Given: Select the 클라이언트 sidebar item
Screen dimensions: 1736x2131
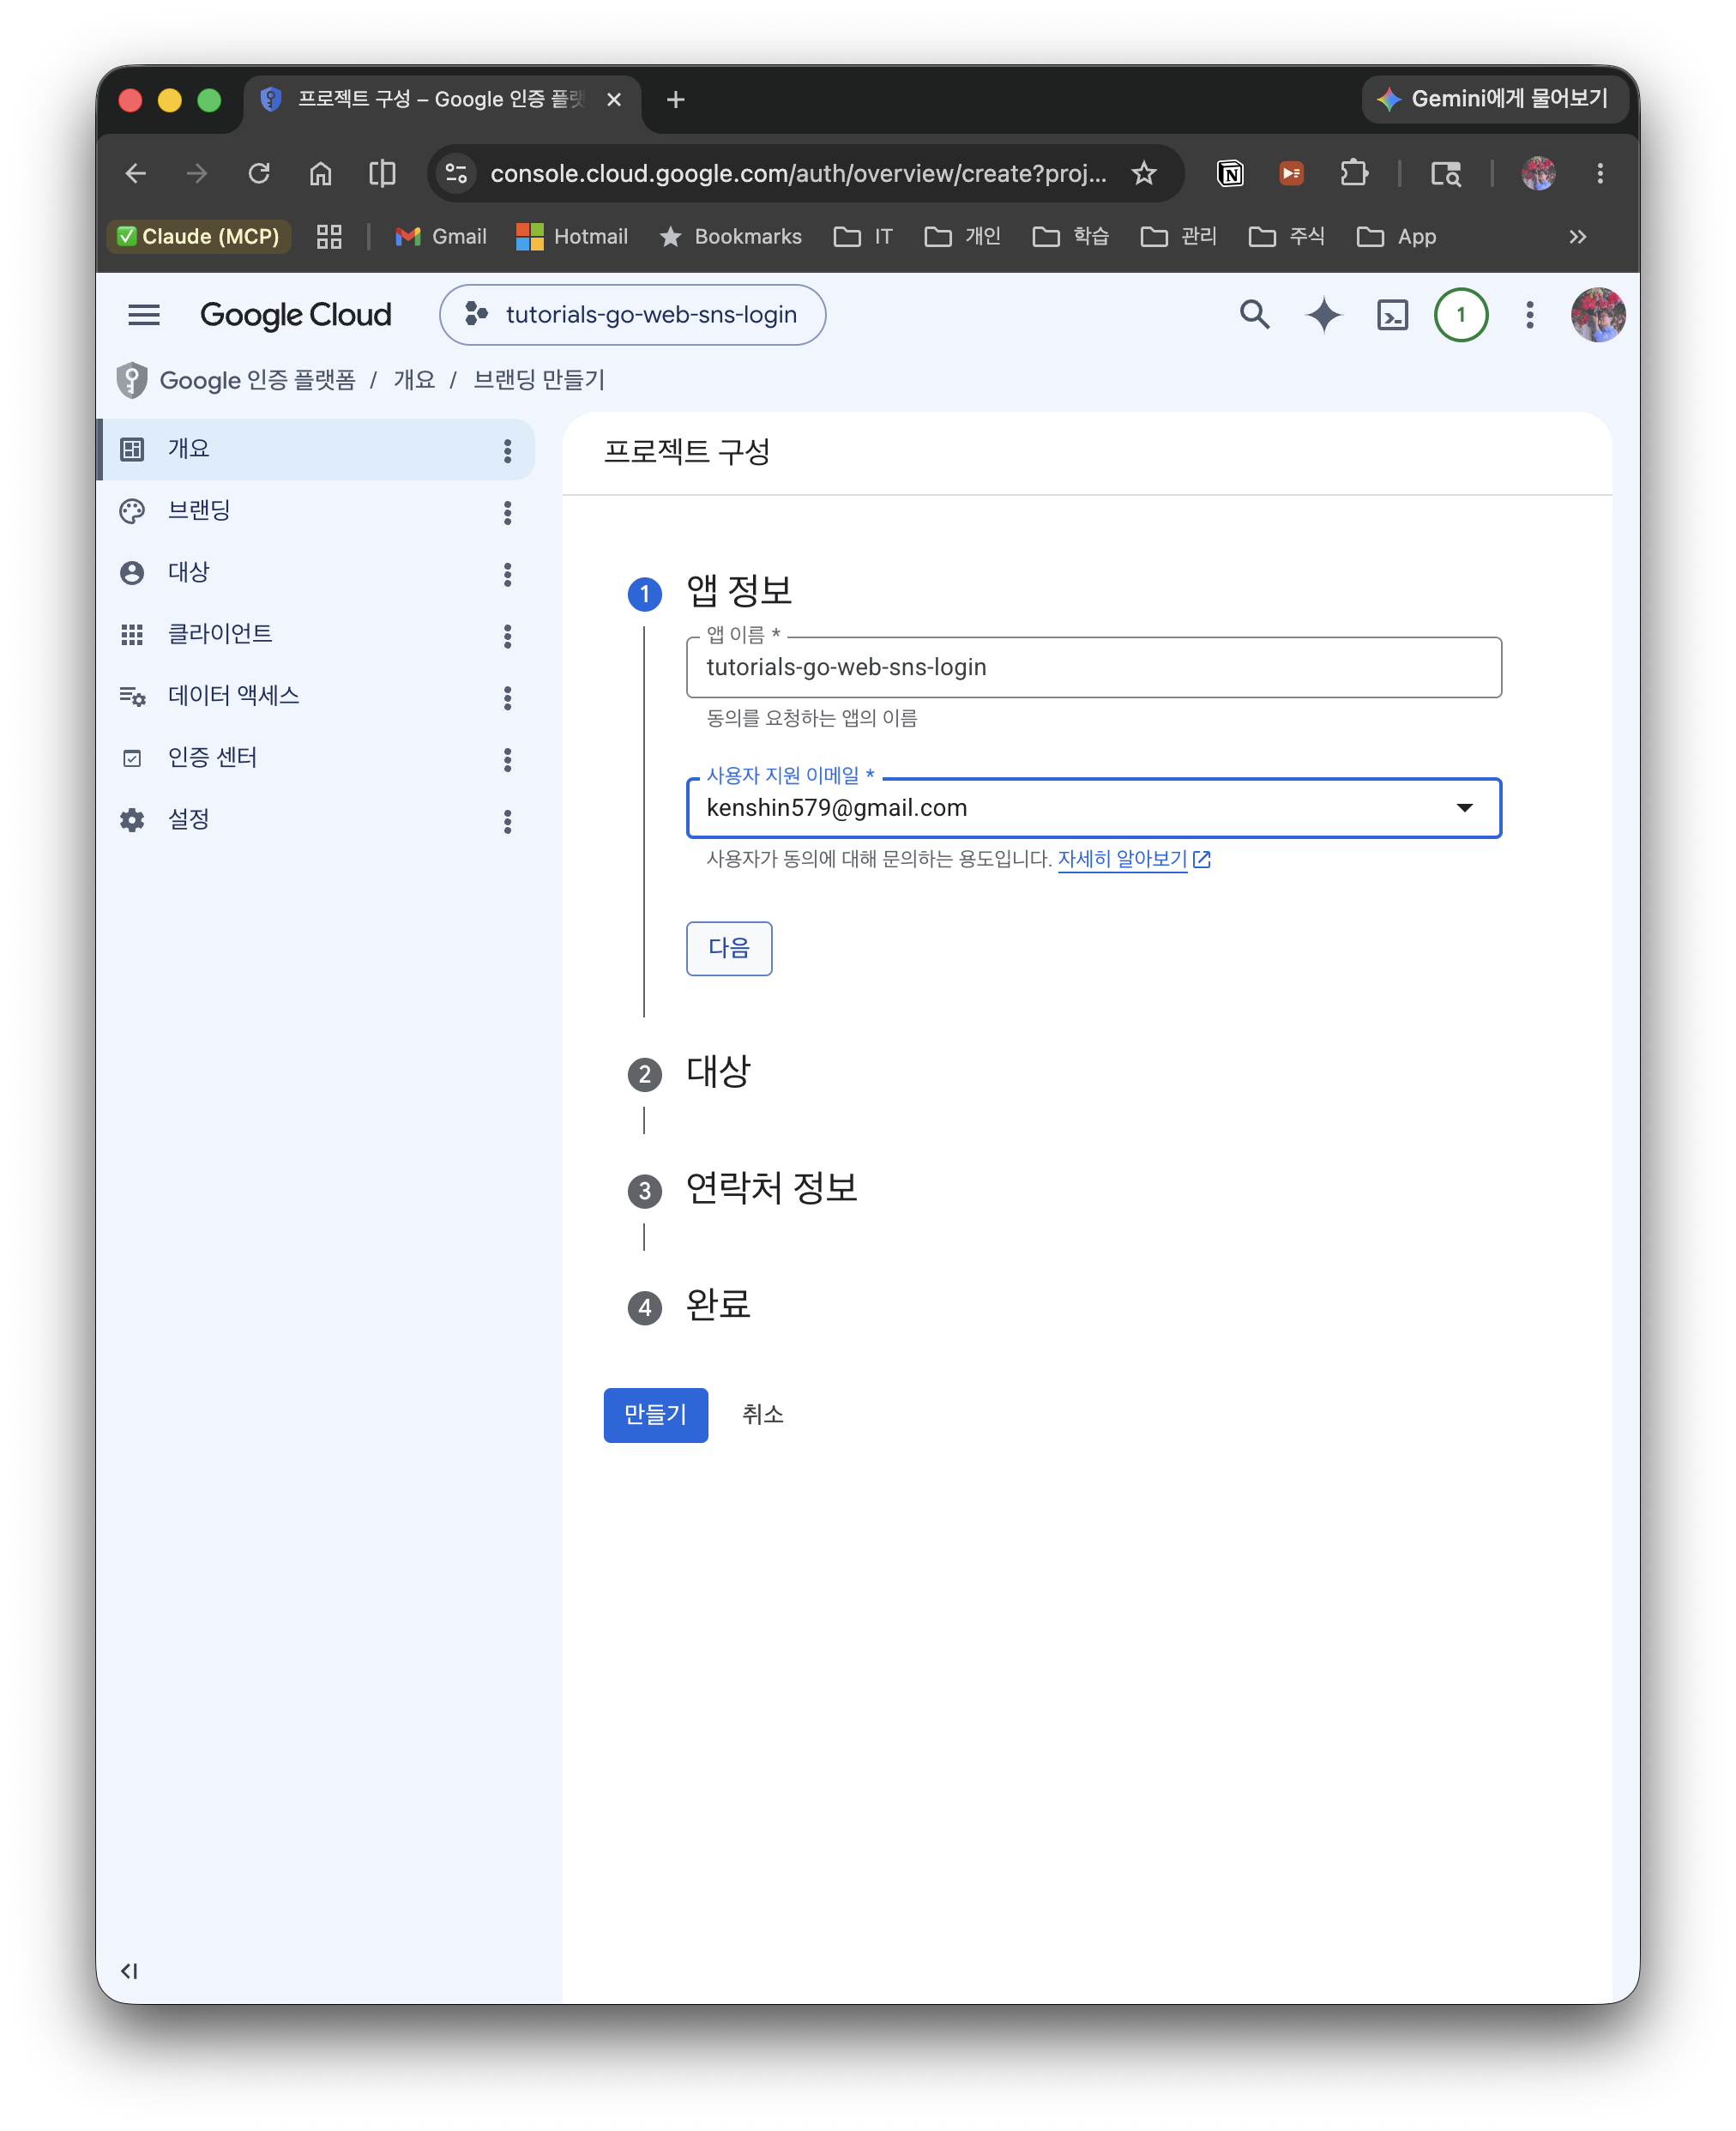Looking at the screenshot, I should (x=316, y=635).
